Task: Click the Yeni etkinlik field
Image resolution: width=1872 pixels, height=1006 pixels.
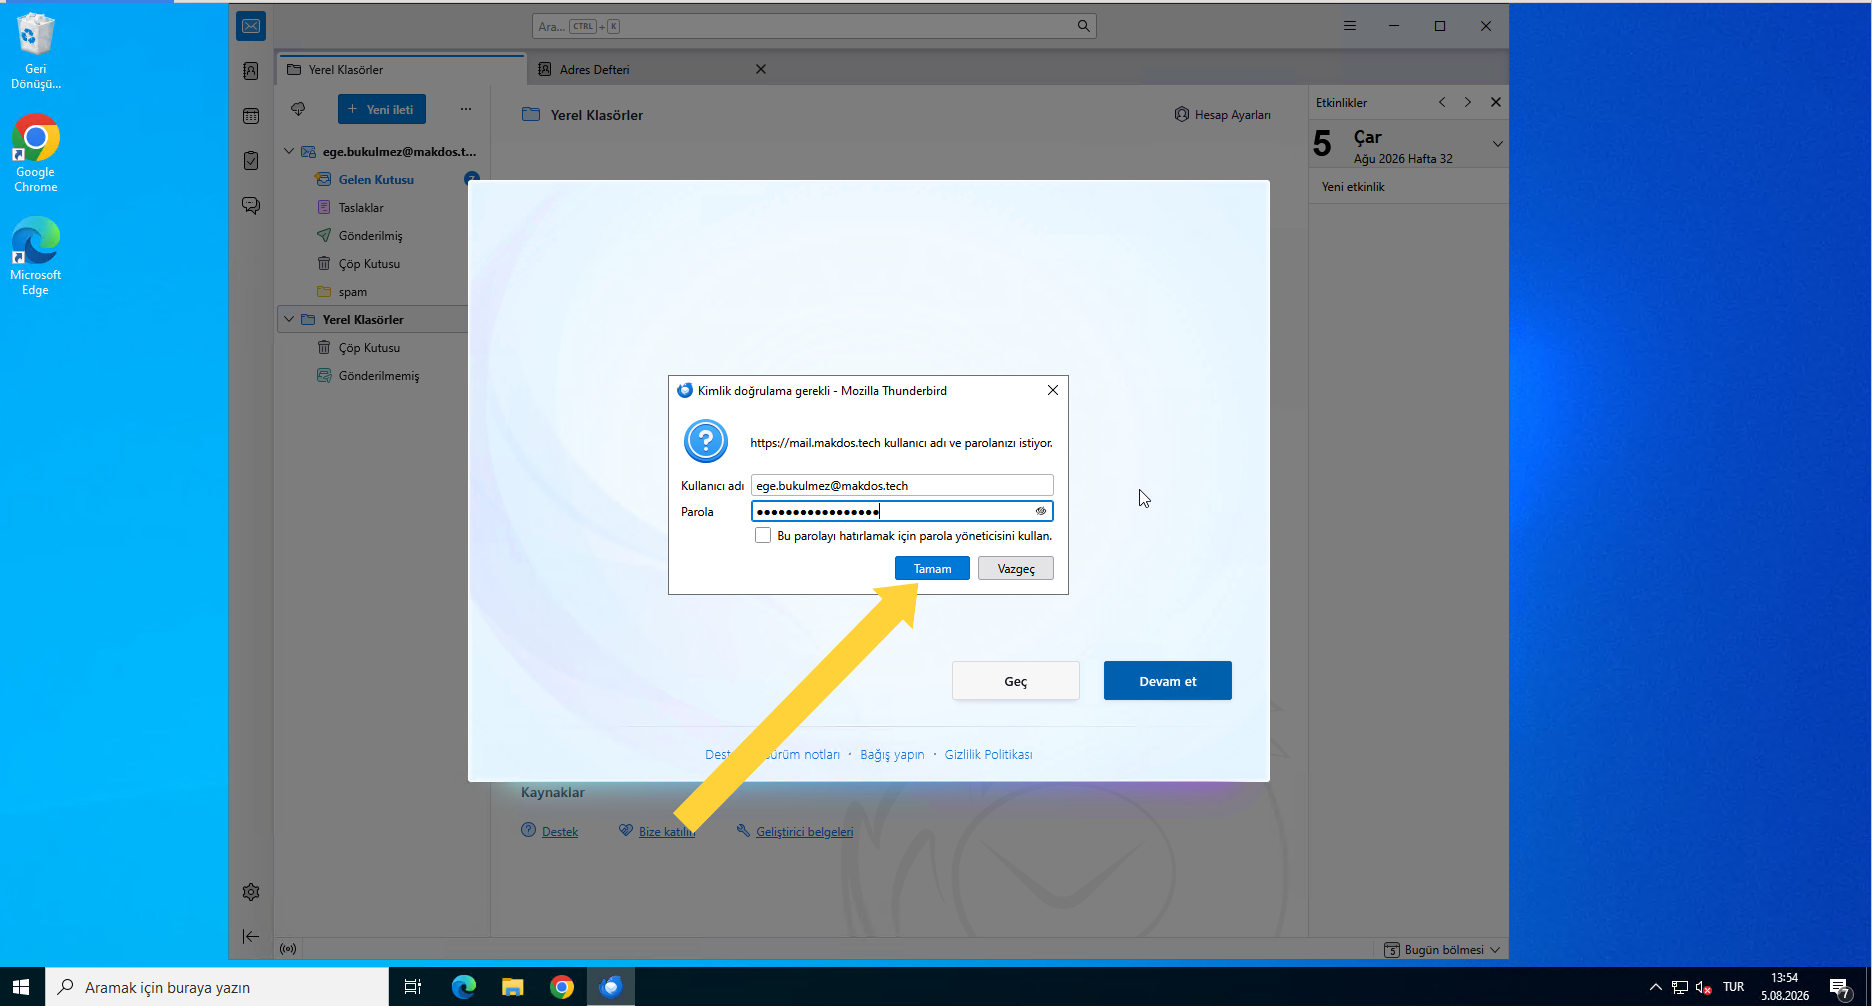Action: pyautogui.click(x=1408, y=187)
